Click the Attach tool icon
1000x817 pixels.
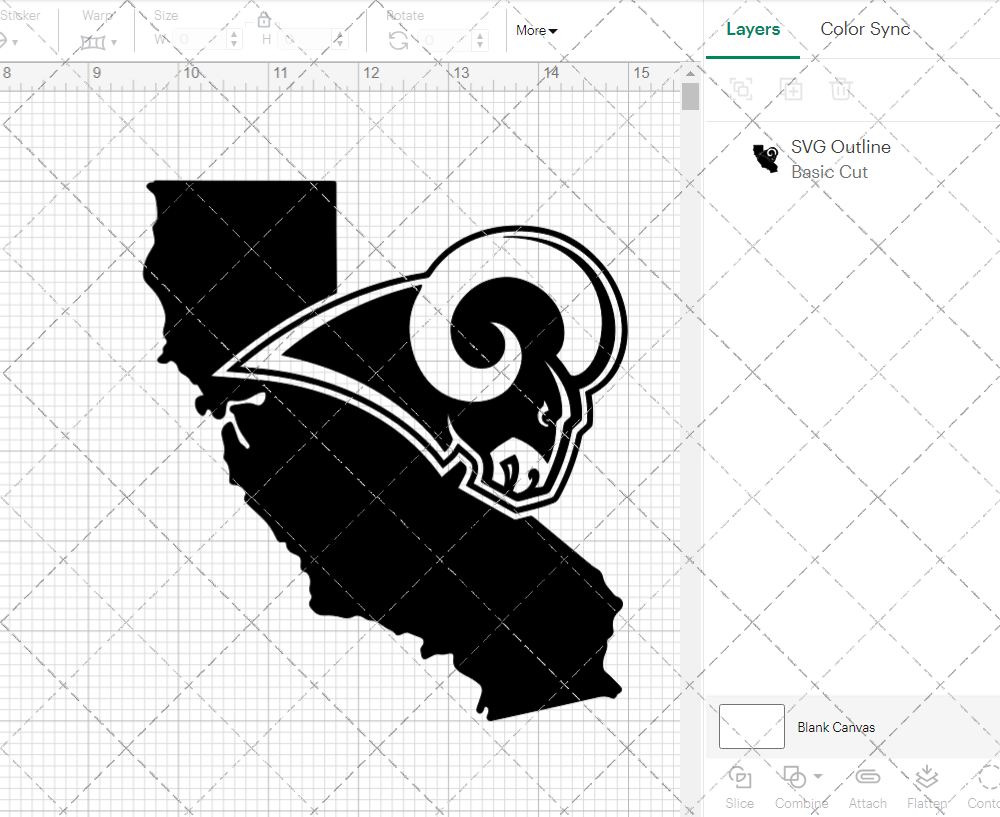(x=867, y=777)
